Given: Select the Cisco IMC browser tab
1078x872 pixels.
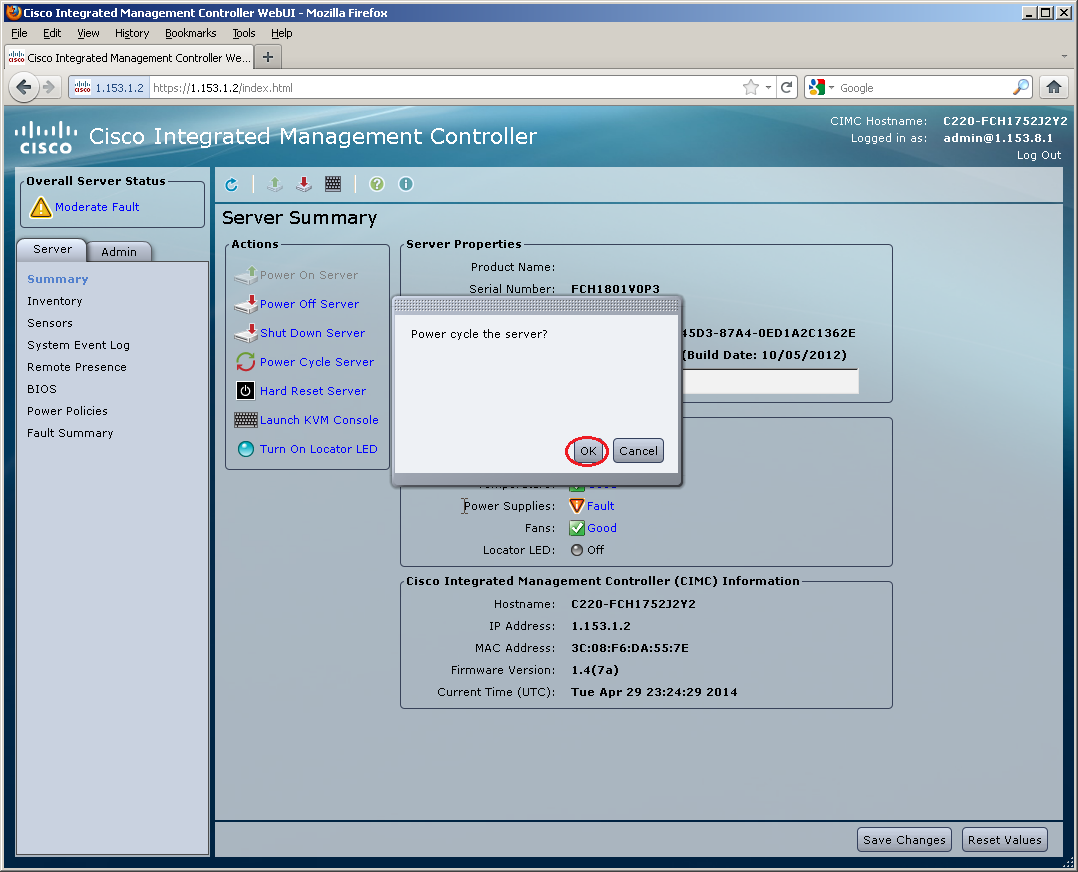Looking at the screenshot, I should 129,57.
